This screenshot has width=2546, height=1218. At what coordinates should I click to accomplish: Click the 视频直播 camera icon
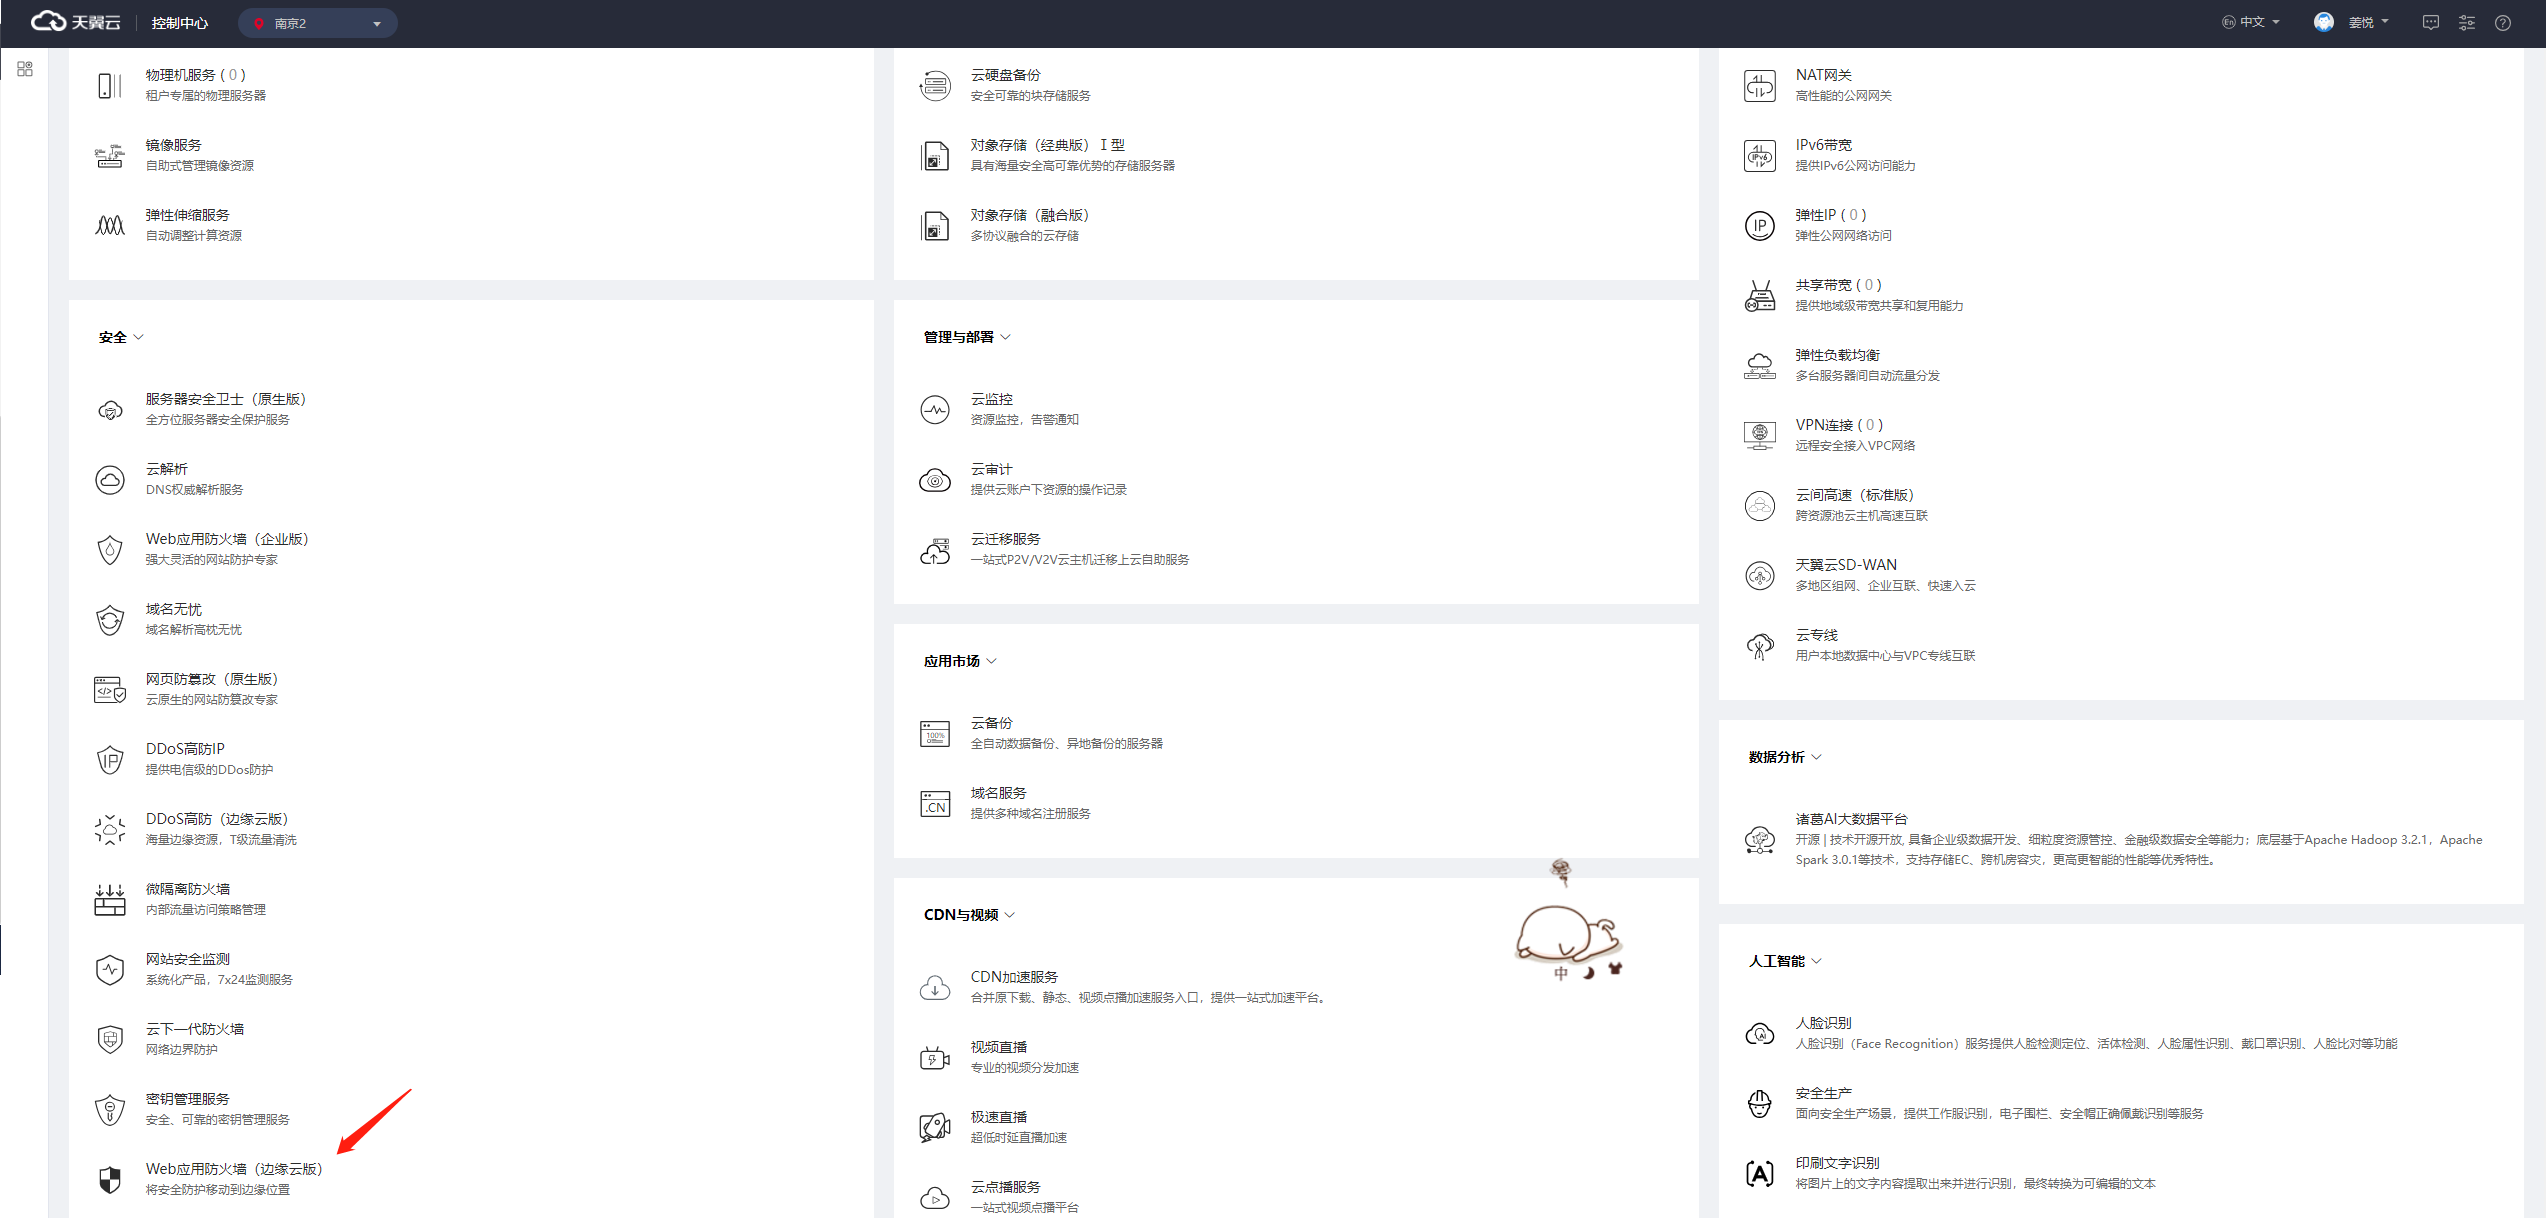935,1057
